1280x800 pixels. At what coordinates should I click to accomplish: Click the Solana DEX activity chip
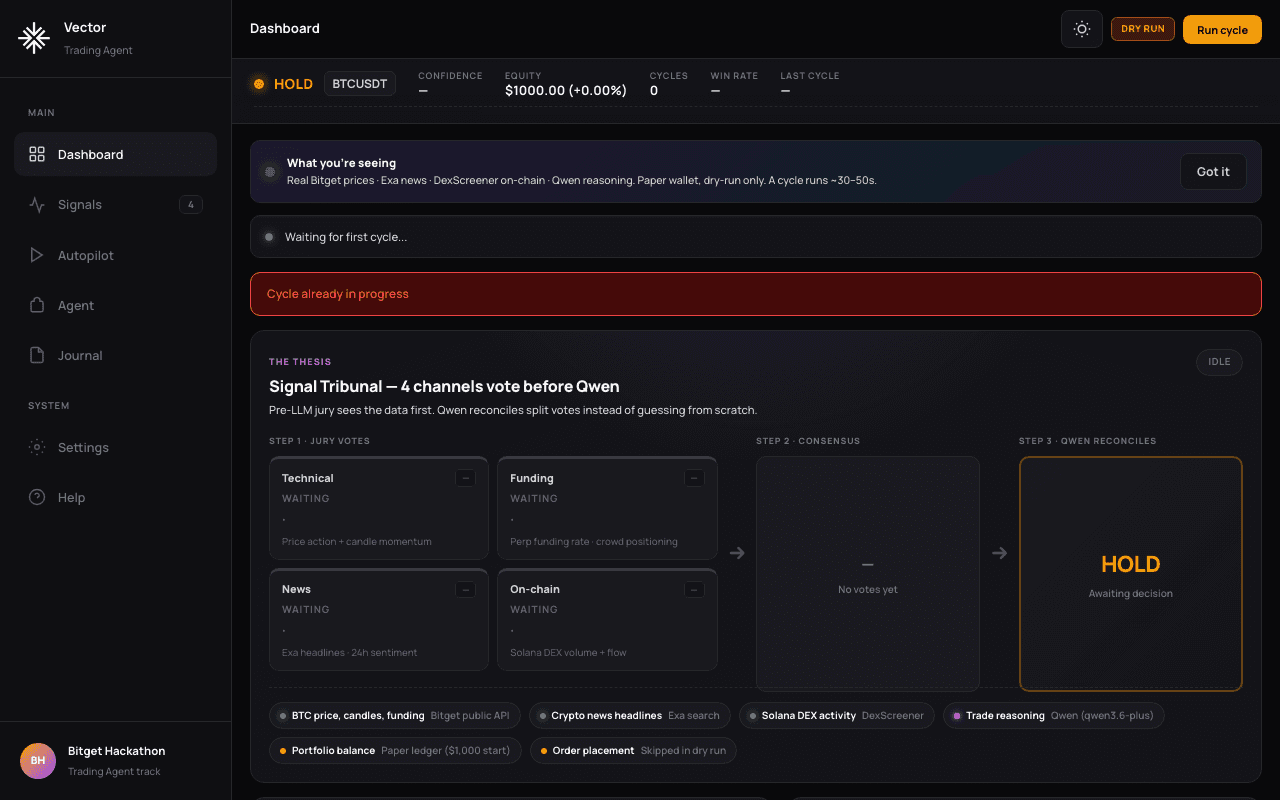pyautogui.click(x=838, y=716)
